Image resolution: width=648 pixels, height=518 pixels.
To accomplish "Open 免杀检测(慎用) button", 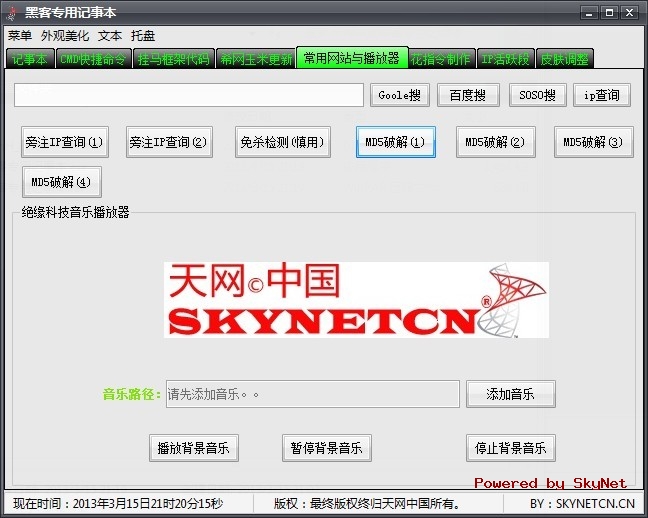I will tap(281, 142).
